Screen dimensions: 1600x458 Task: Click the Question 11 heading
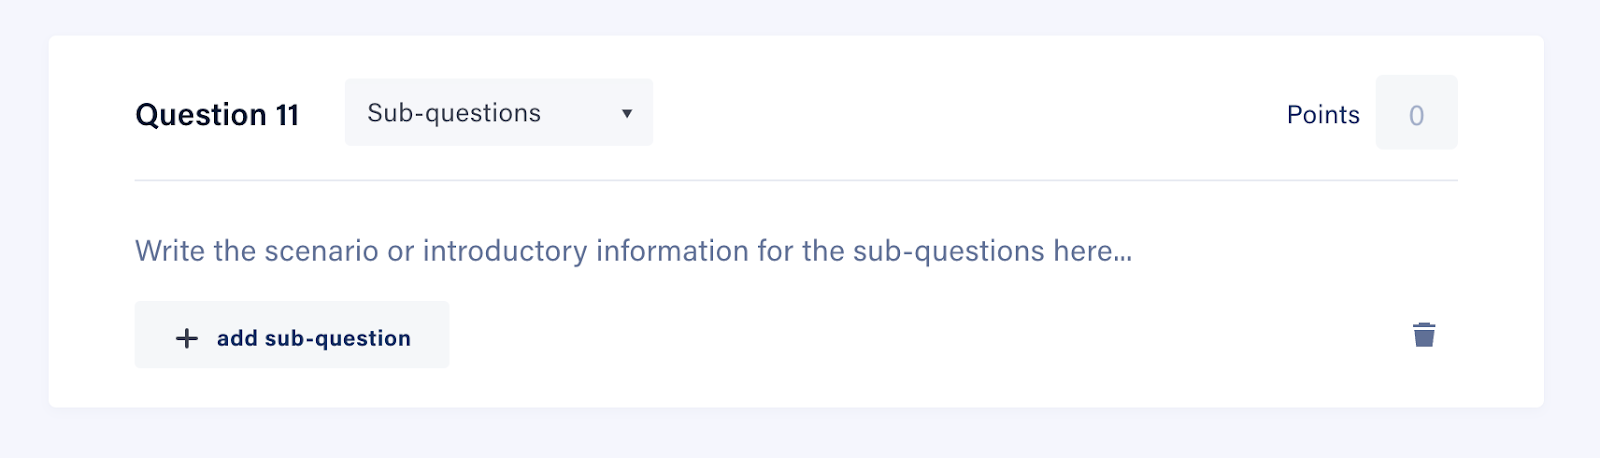pyautogui.click(x=217, y=115)
